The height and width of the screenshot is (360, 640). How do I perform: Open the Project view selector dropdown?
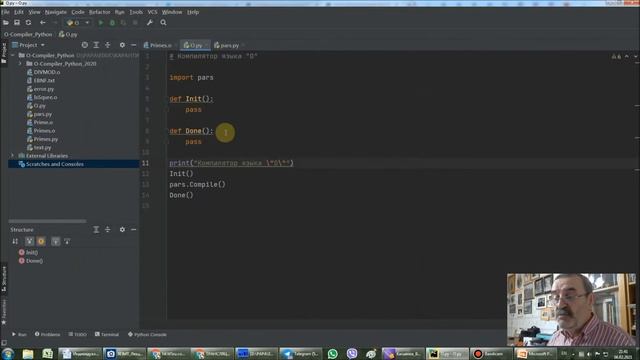point(28,45)
